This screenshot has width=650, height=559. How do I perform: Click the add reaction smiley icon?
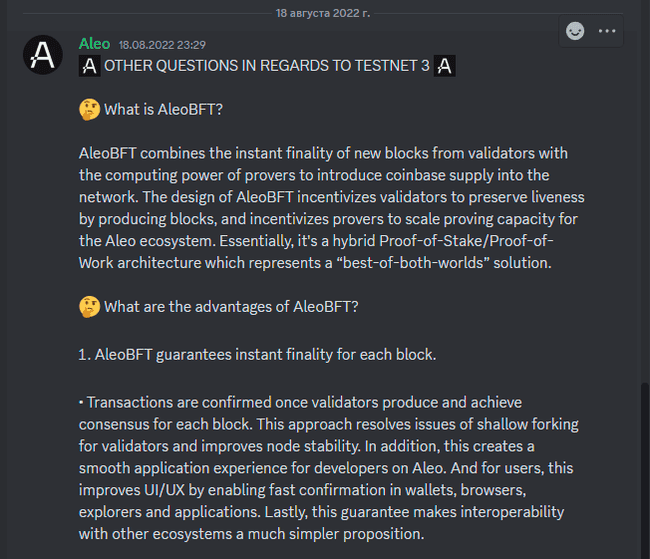[x=575, y=31]
